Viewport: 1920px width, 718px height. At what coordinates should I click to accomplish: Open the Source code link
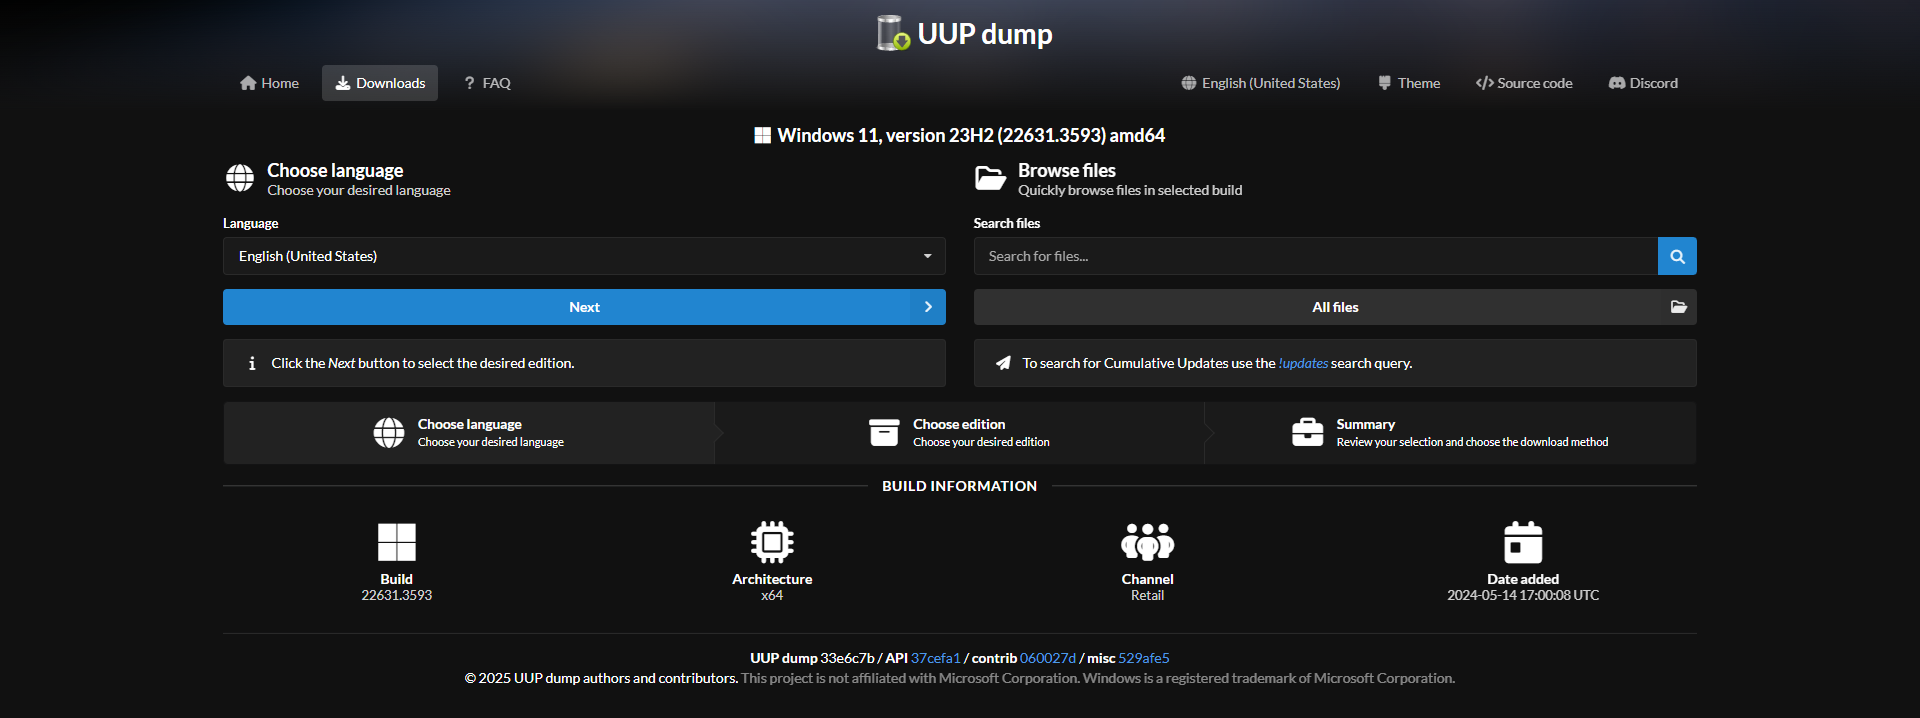pyautogui.click(x=1524, y=83)
